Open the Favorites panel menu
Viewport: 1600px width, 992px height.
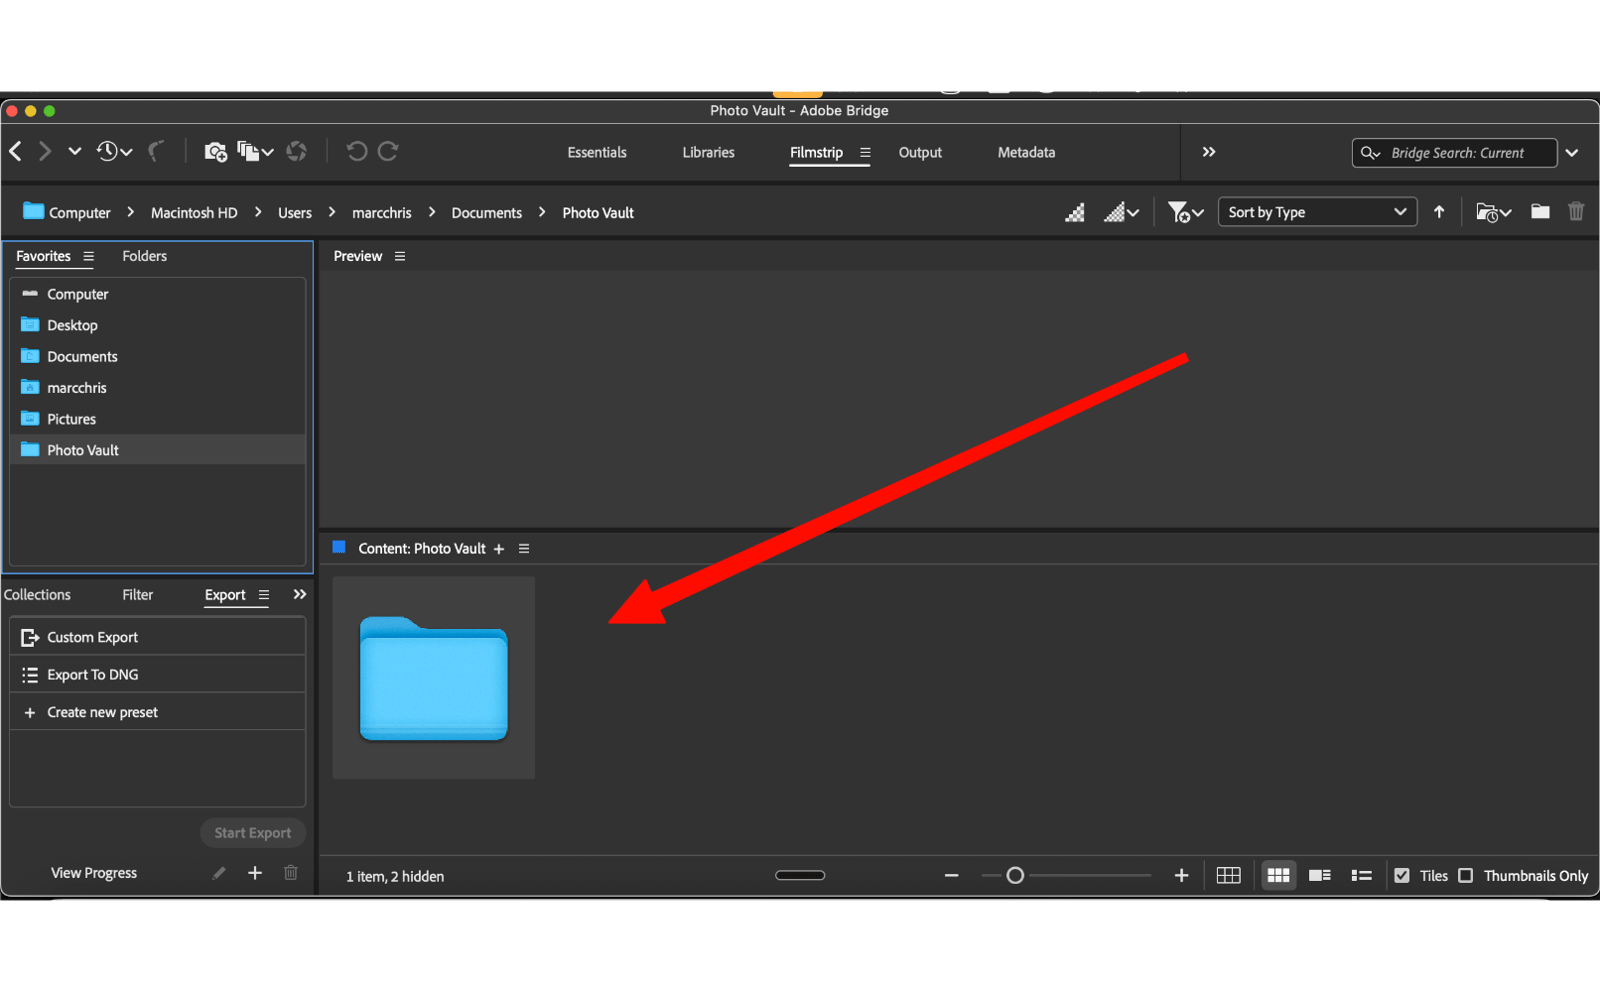coord(89,257)
